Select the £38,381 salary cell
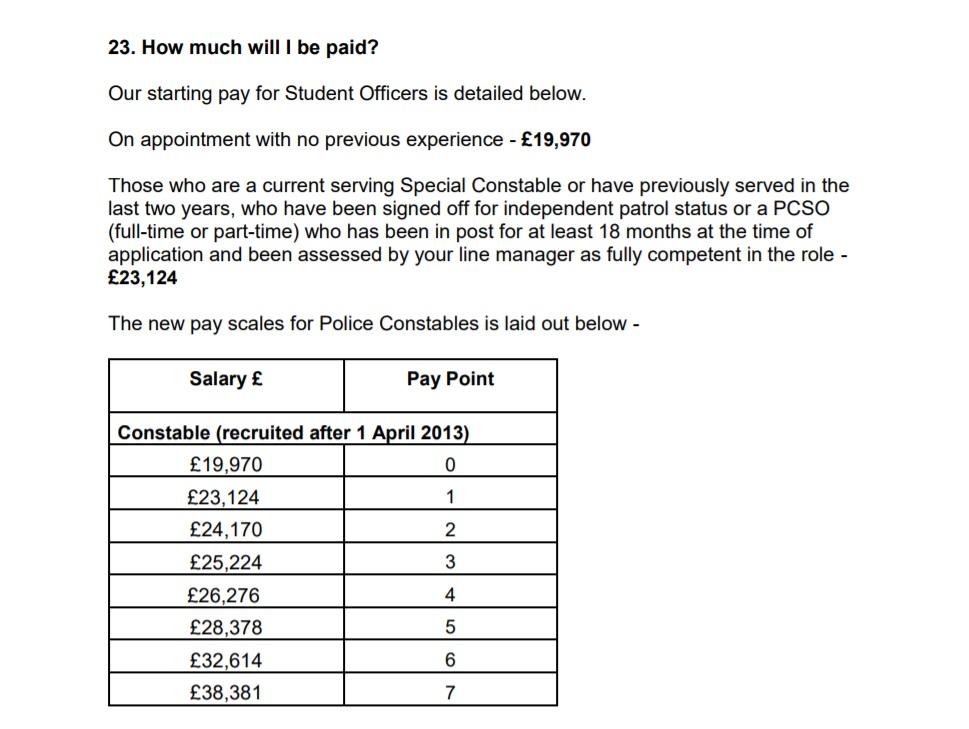 click(x=225, y=692)
